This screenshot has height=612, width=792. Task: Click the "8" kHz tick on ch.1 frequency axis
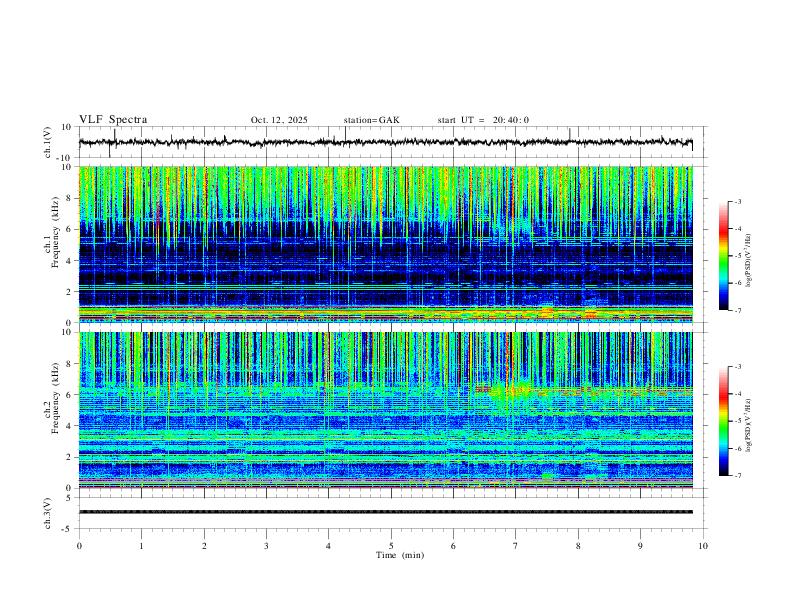click(x=69, y=198)
